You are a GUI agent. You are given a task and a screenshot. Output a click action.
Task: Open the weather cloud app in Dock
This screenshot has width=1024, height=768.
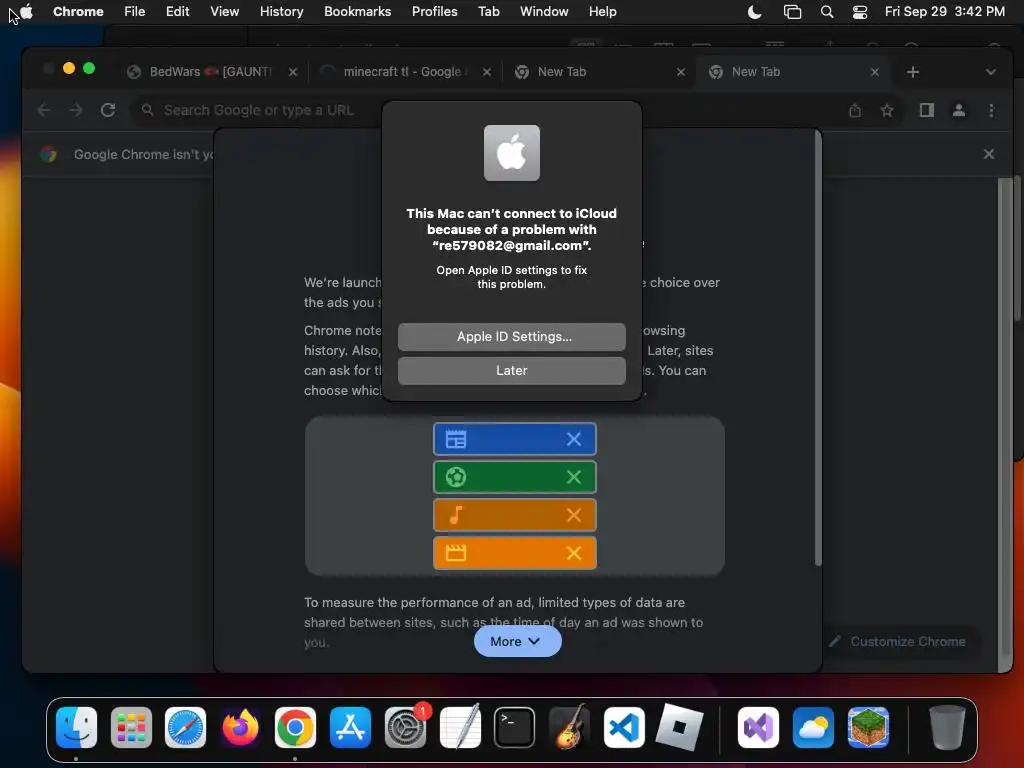[x=813, y=726]
